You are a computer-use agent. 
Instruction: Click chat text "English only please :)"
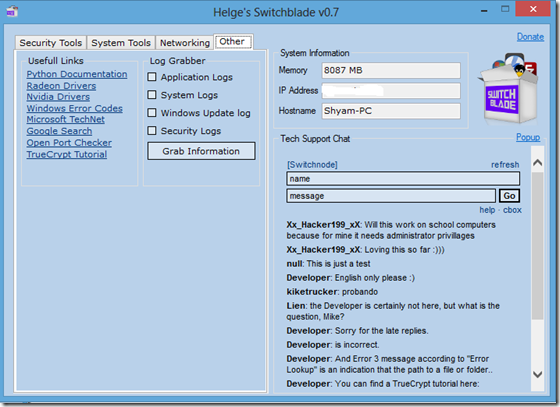click(375, 278)
